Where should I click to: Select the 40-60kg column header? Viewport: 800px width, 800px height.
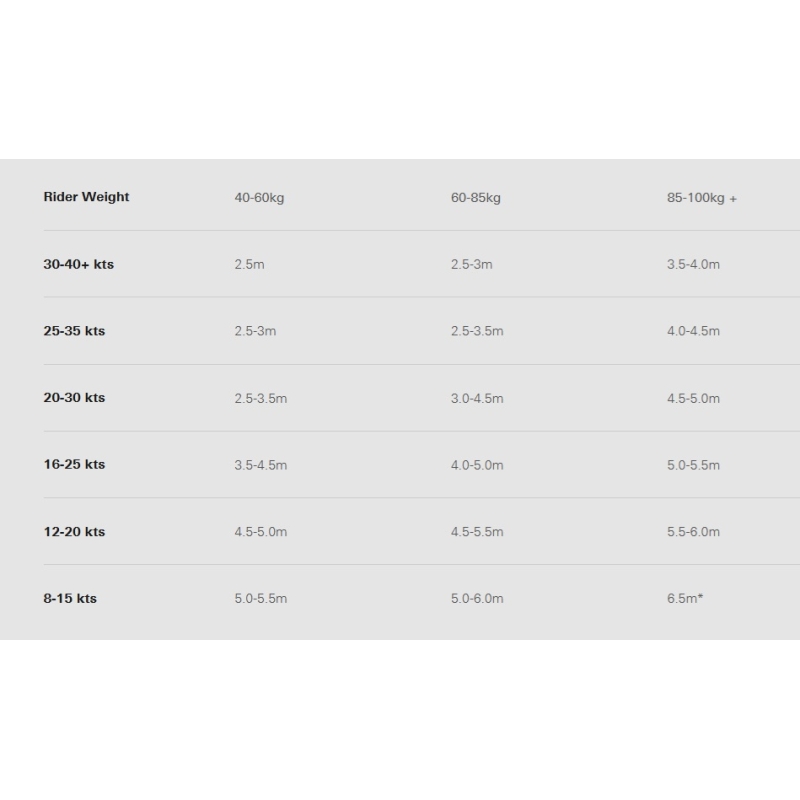259,198
